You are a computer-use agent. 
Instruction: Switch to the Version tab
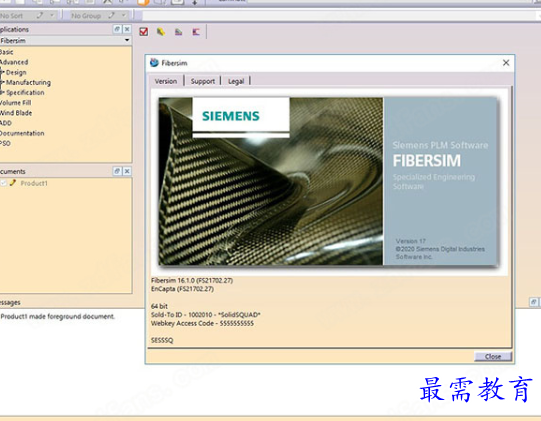point(166,81)
